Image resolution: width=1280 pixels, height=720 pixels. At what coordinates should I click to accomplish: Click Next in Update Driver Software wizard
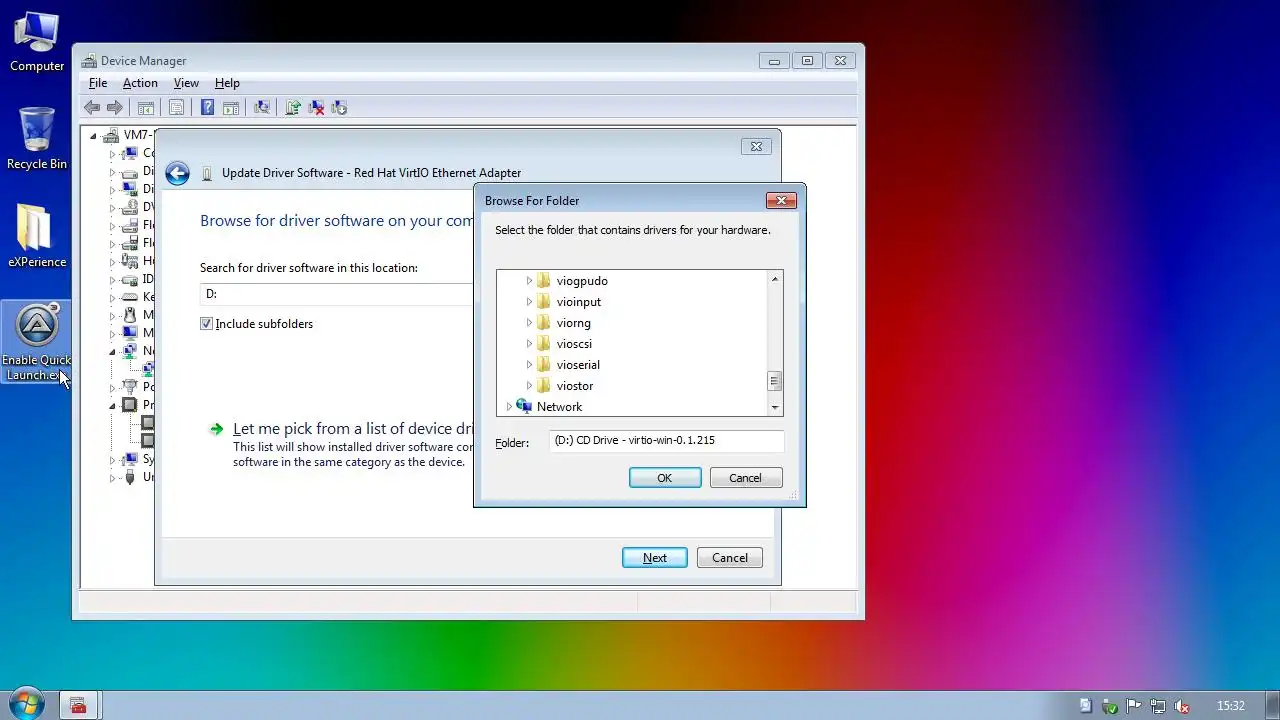[x=655, y=558]
